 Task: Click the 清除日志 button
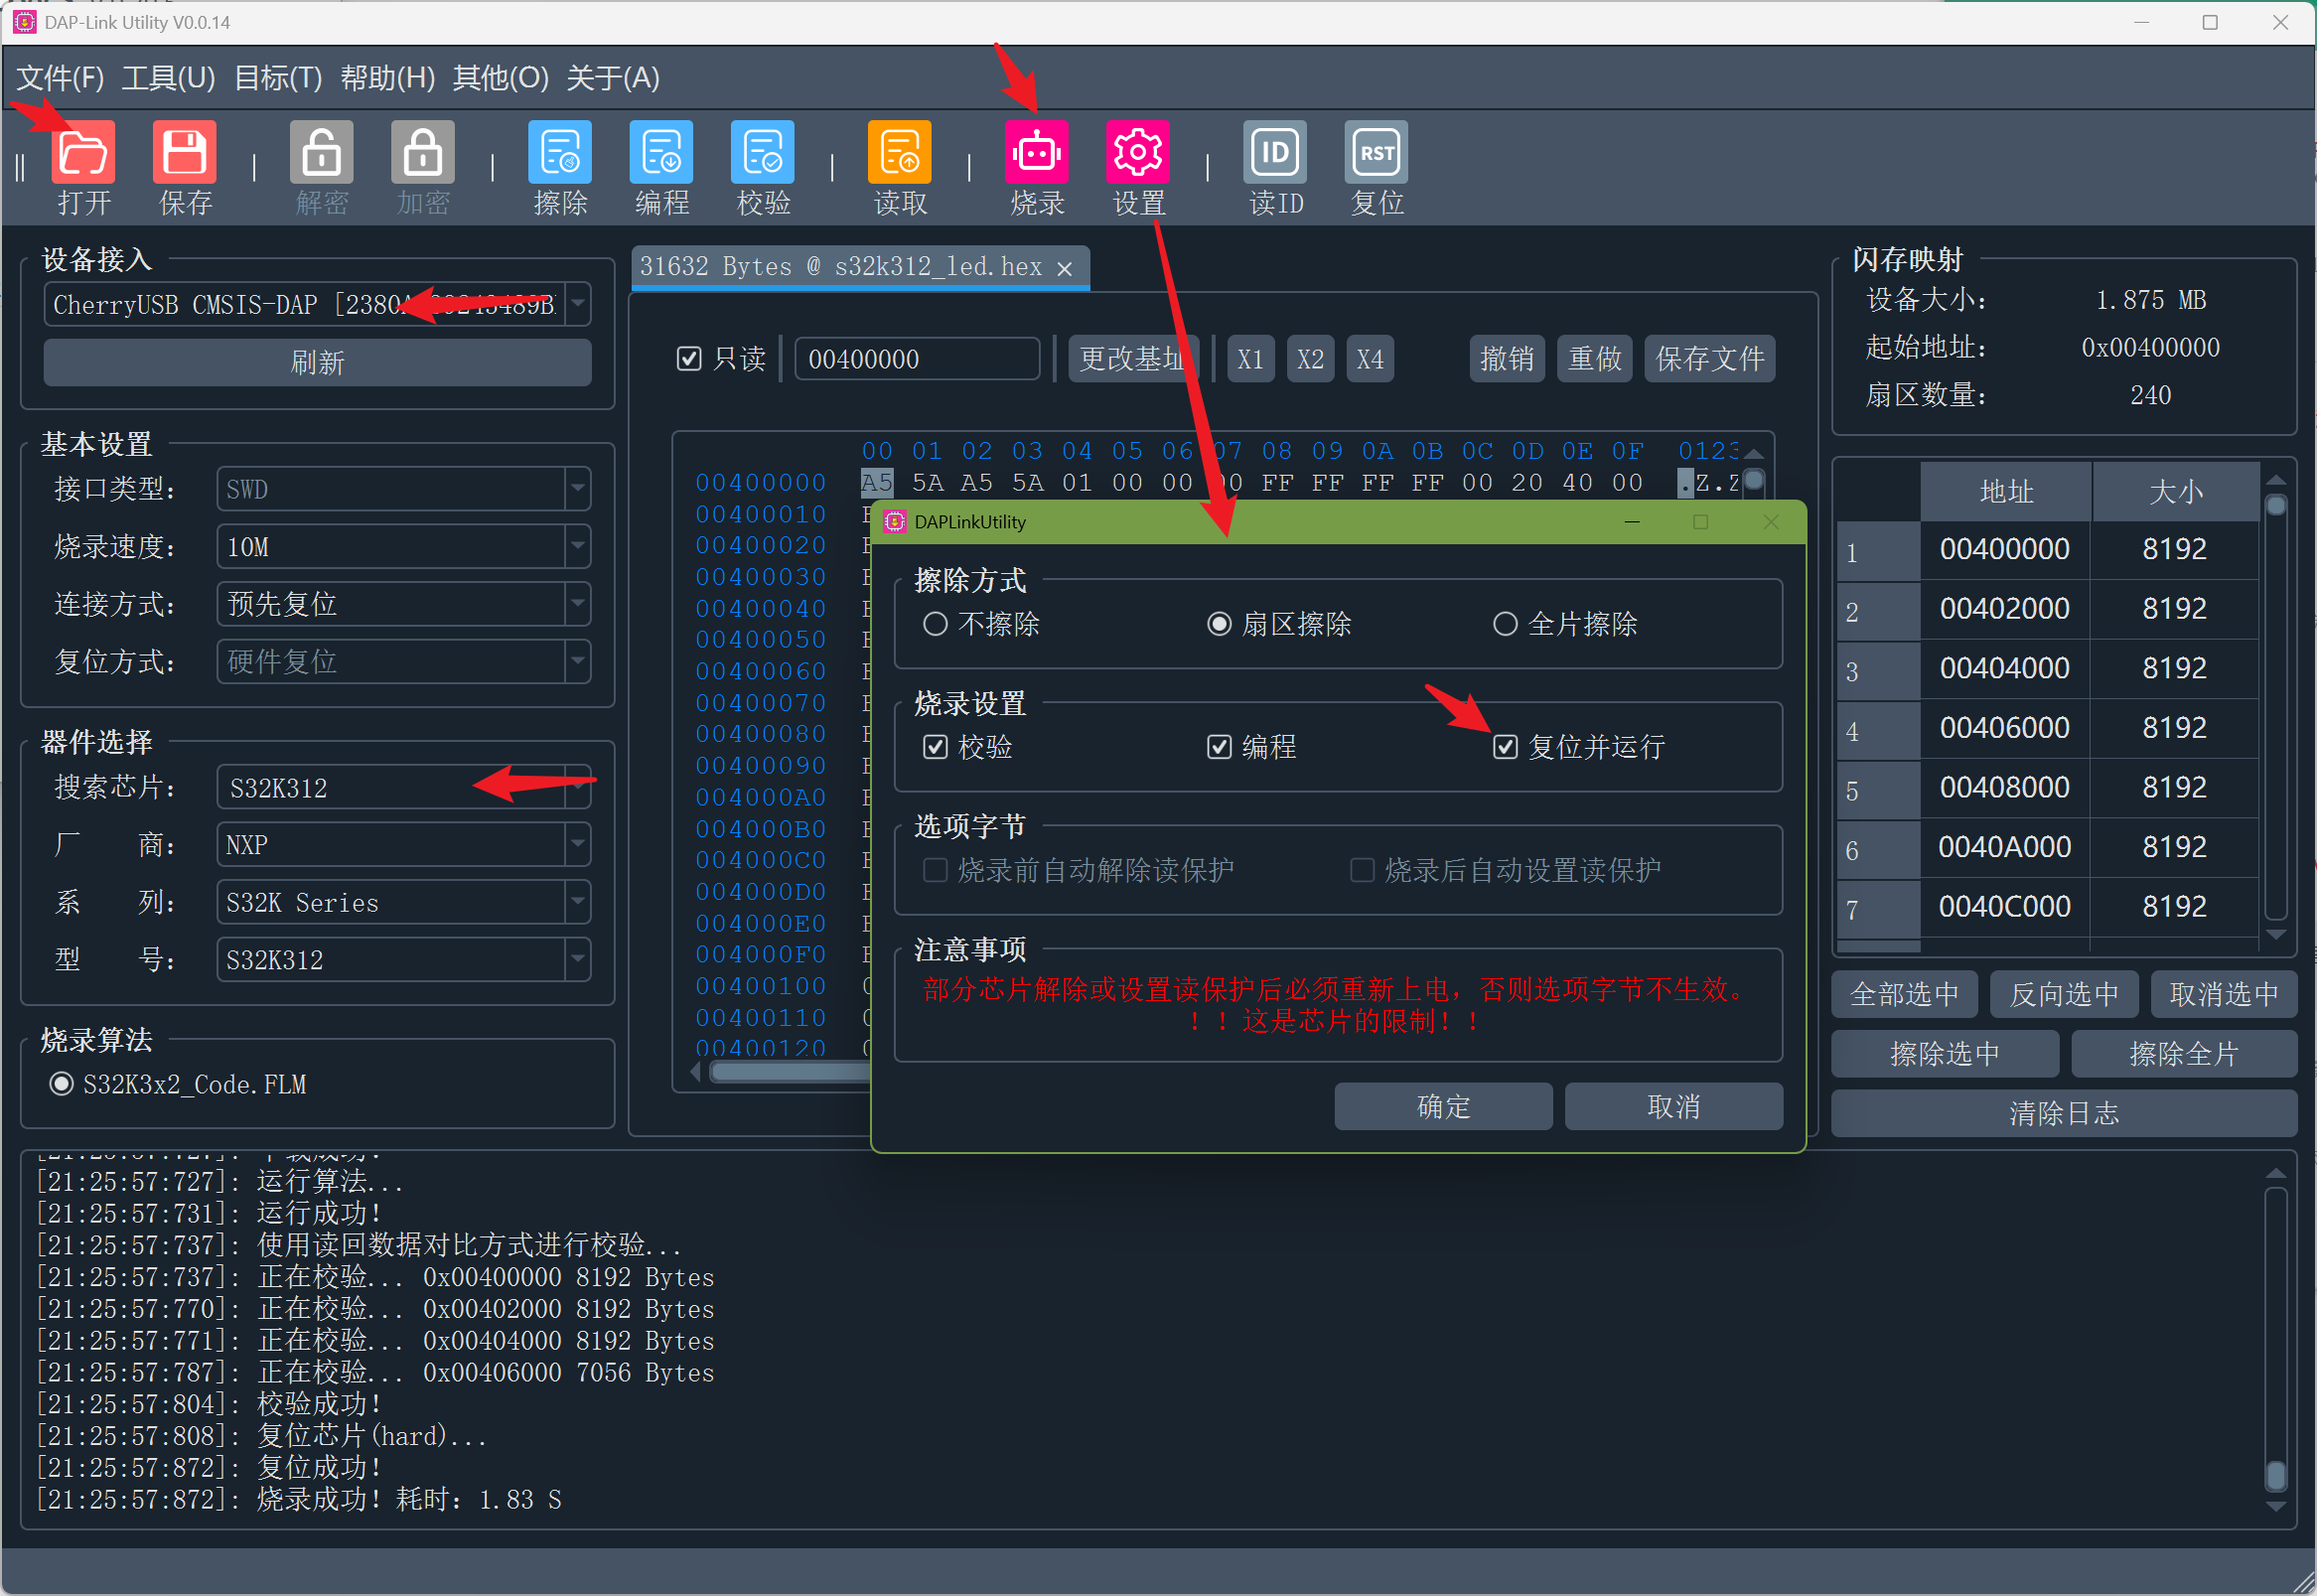pos(2063,1113)
